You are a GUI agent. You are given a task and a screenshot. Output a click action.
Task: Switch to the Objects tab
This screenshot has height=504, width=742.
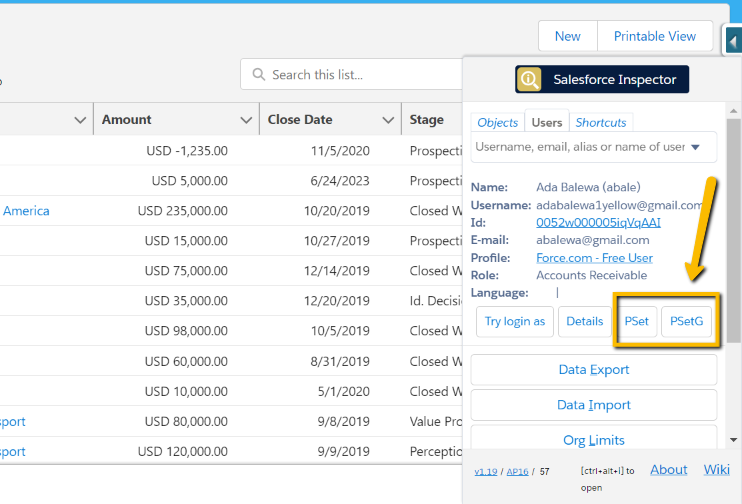pos(497,123)
